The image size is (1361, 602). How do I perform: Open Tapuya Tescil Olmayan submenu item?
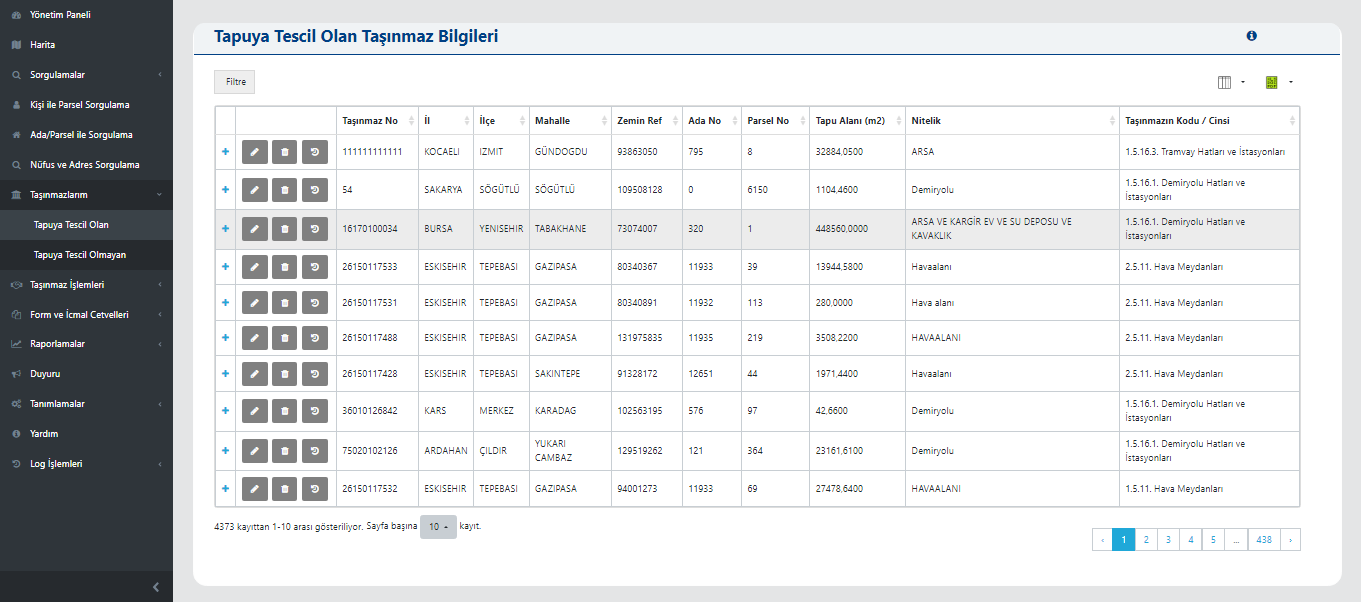[x=80, y=255]
